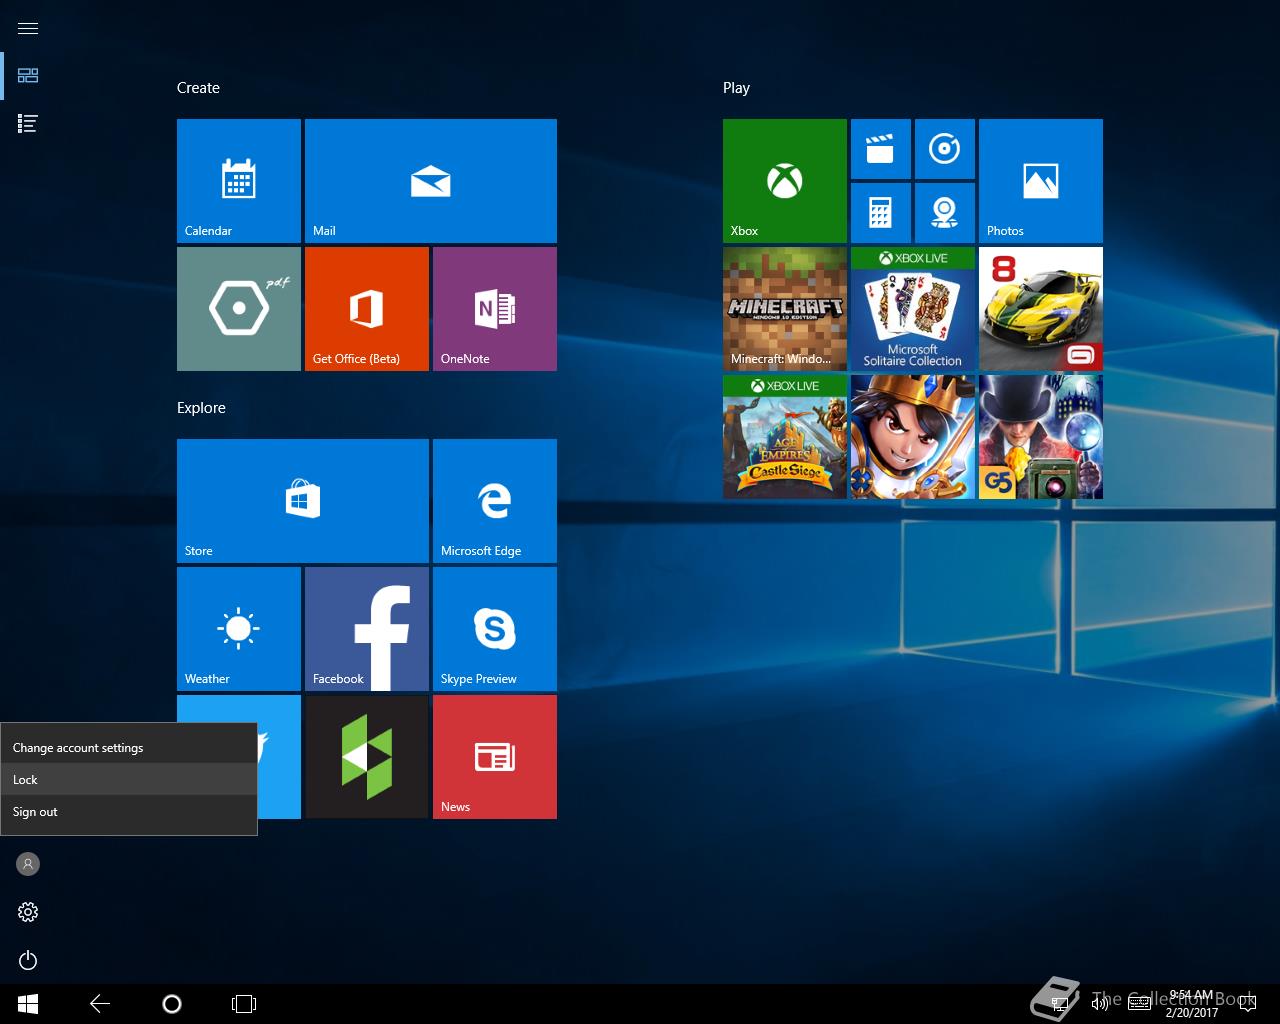
Task: Open the Power options button
Action: click(28, 960)
